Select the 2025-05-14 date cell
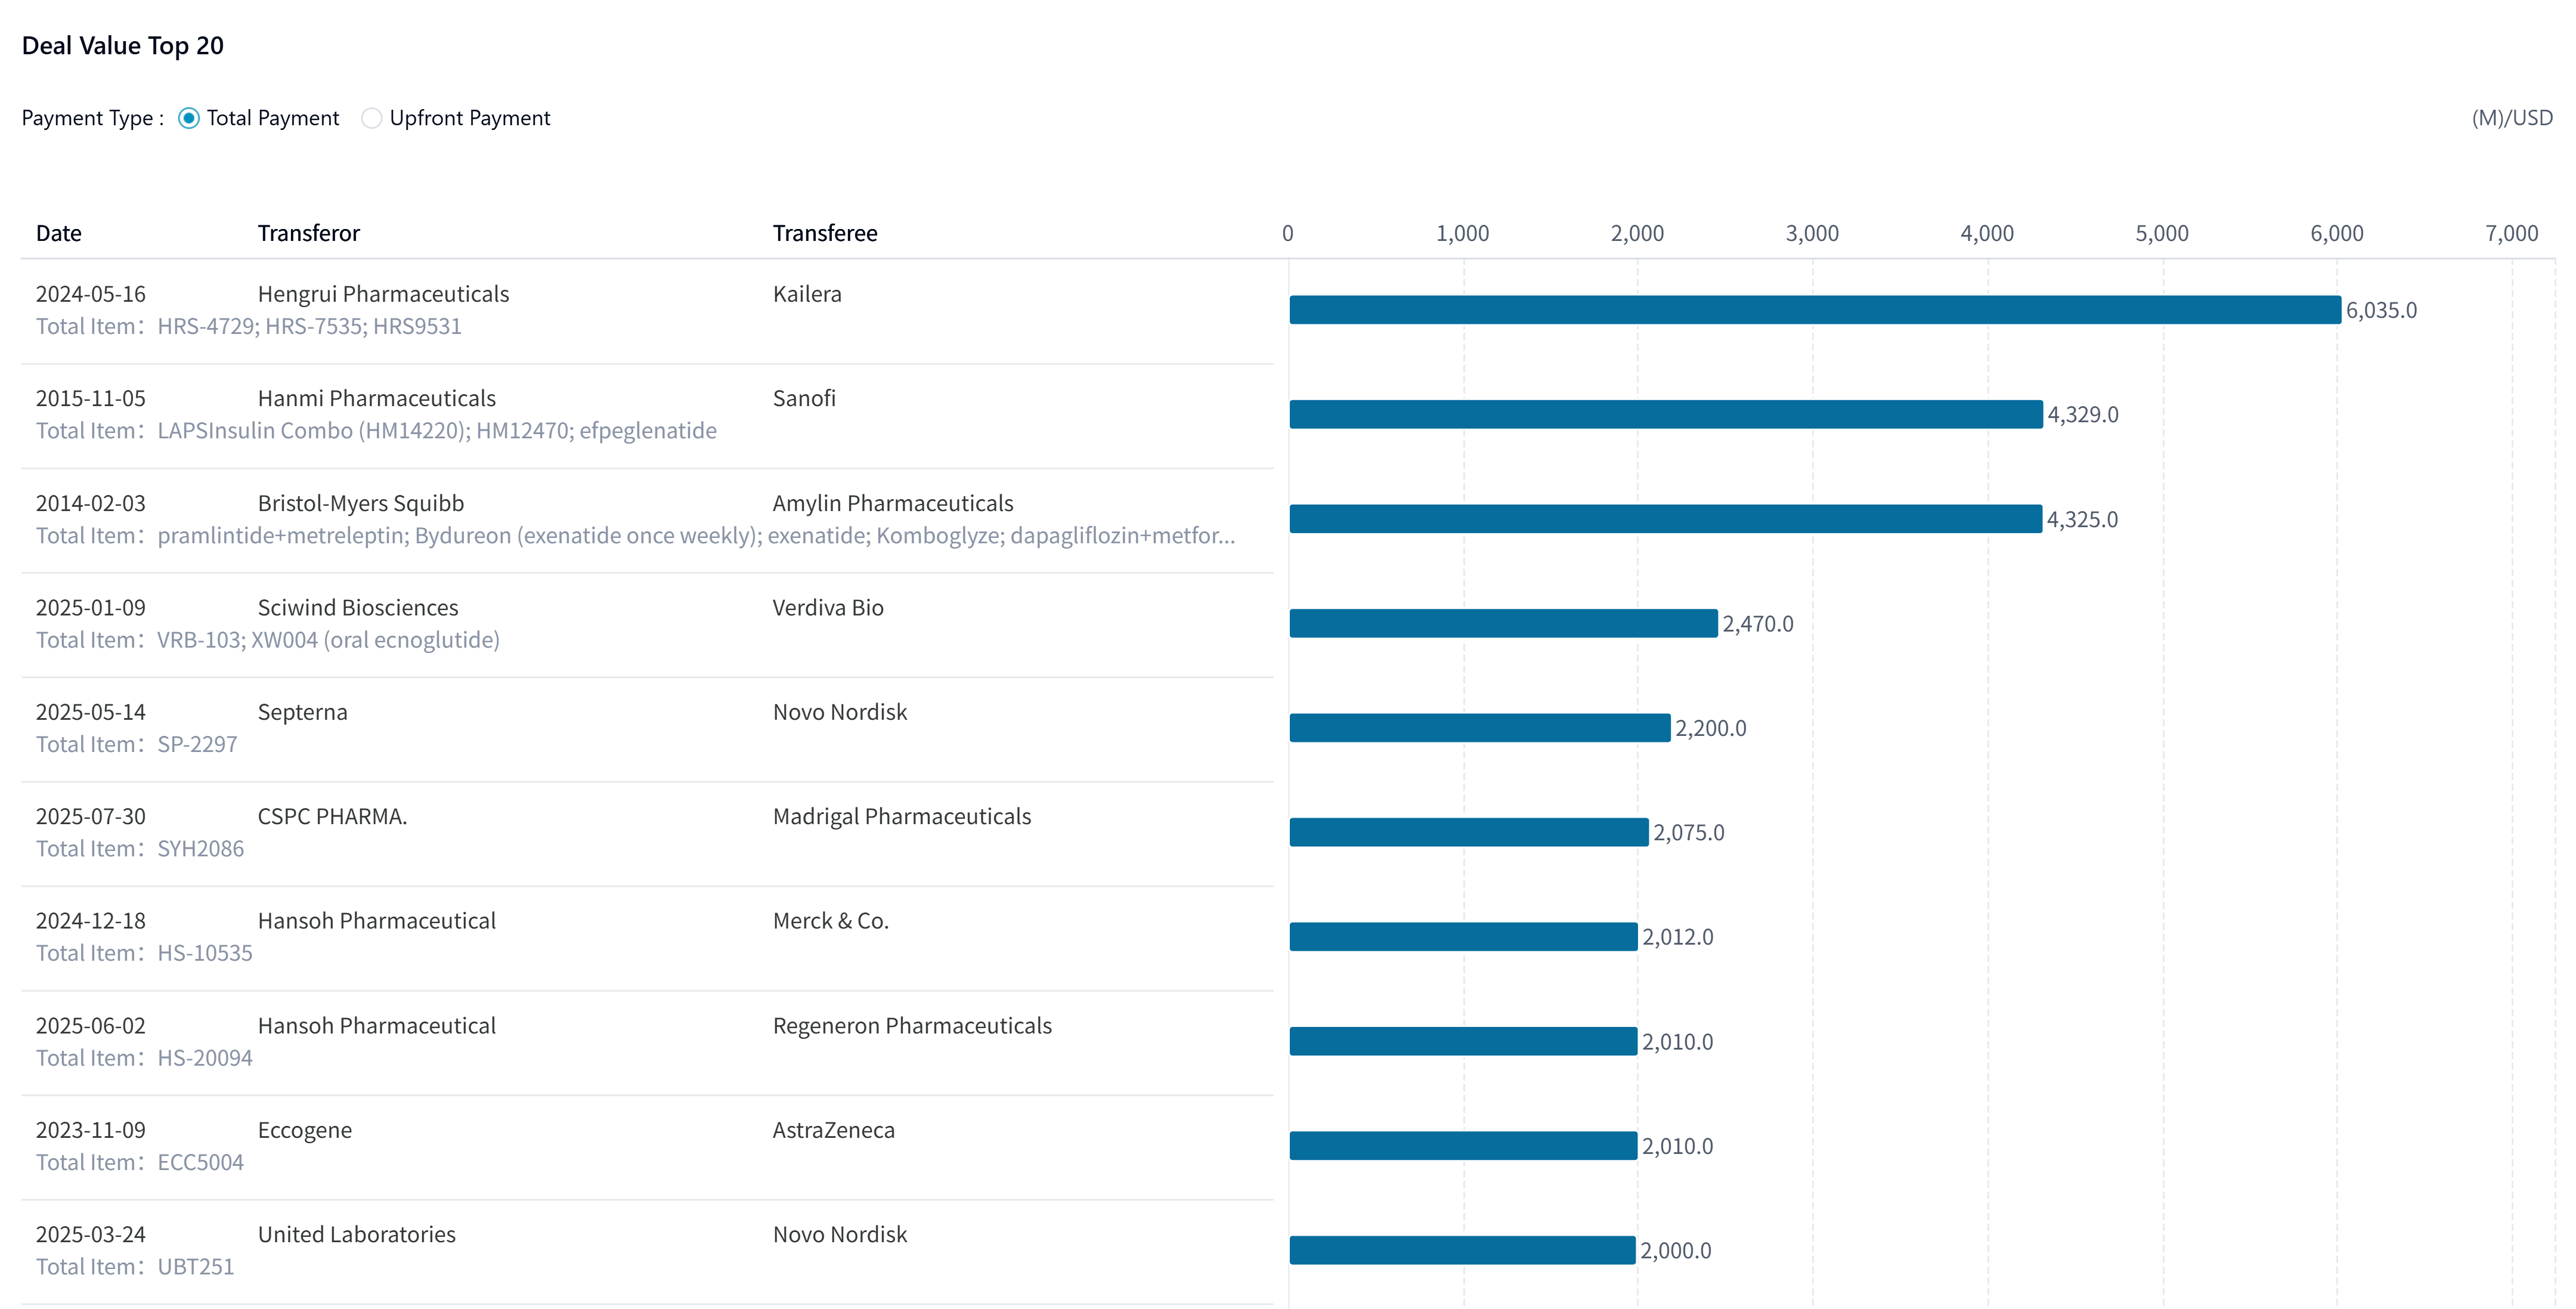 (x=91, y=712)
